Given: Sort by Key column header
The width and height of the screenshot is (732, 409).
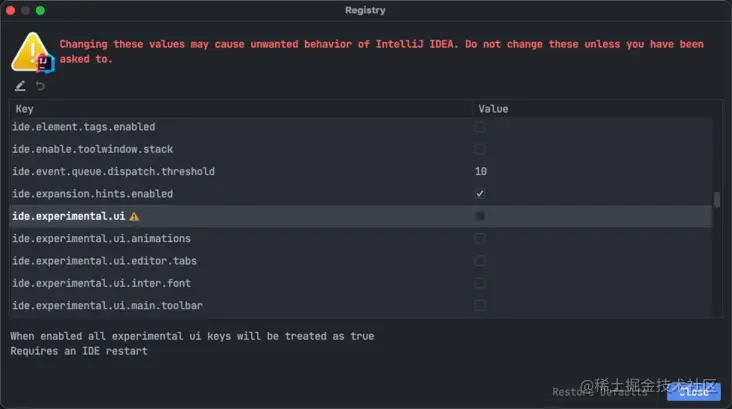Looking at the screenshot, I should click(240, 108).
